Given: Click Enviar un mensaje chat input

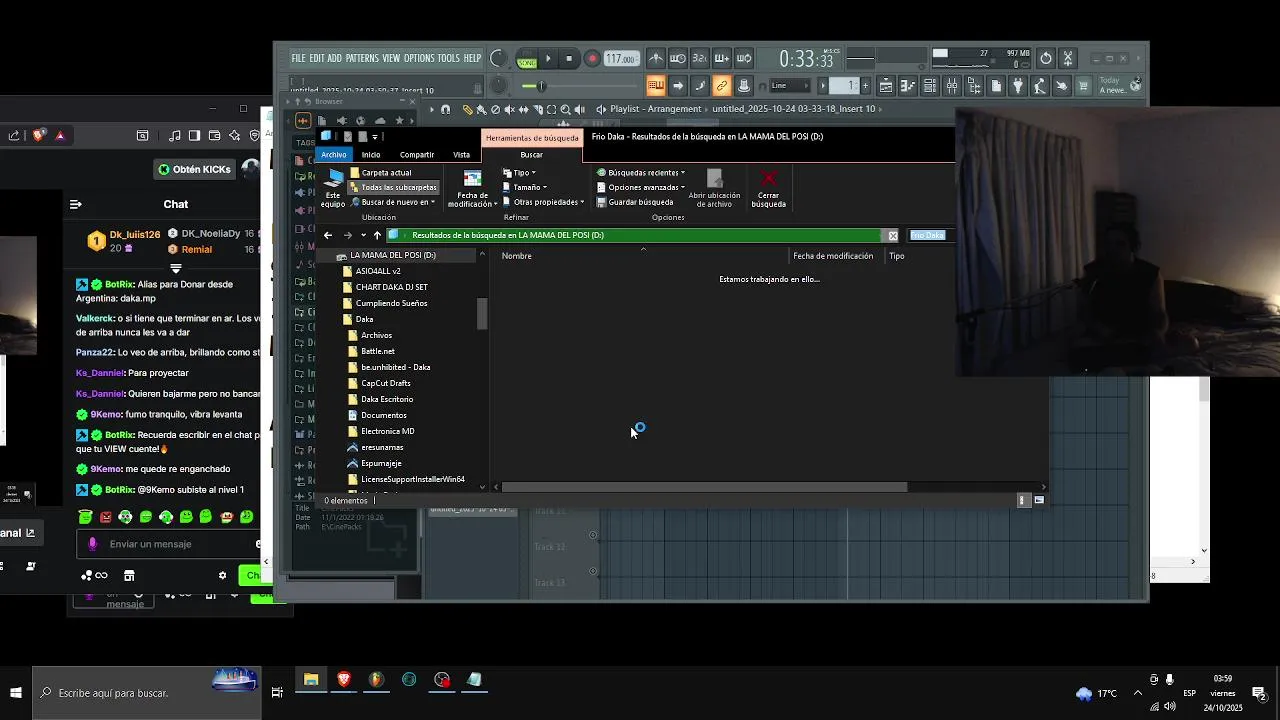Looking at the screenshot, I should click(x=168, y=544).
